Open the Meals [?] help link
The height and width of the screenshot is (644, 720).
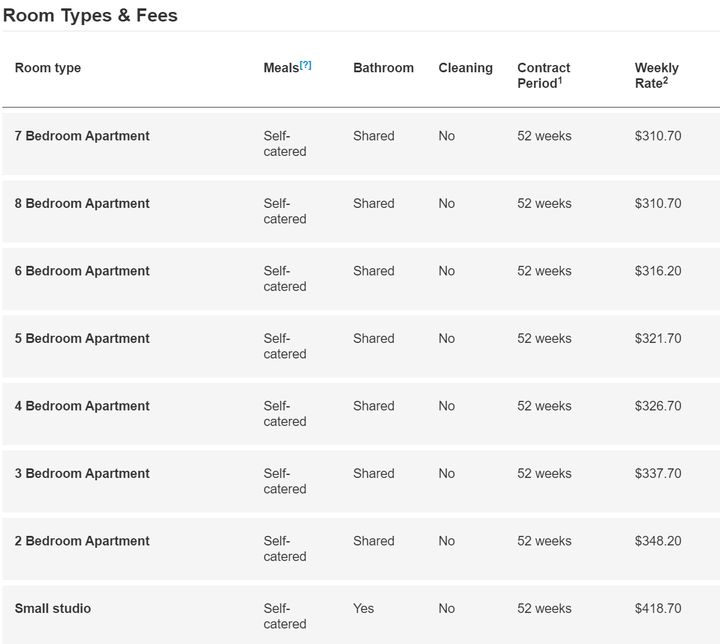click(x=305, y=65)
